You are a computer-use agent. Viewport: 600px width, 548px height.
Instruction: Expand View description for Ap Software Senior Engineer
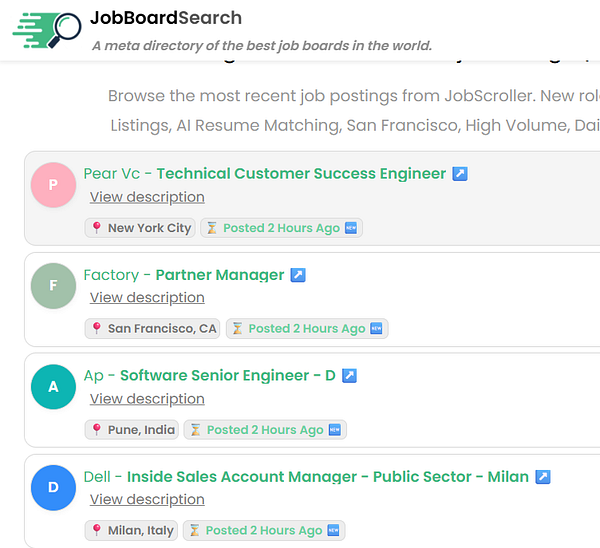tap(147, 399)
